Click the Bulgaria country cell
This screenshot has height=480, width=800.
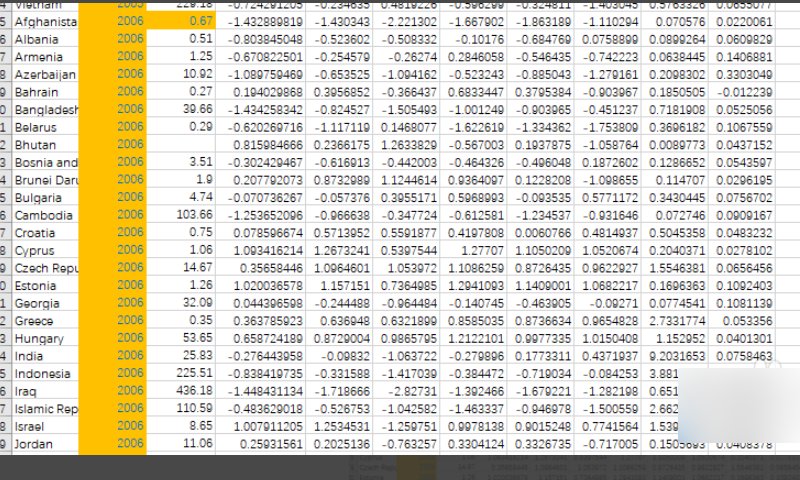(x=43, y=197)
